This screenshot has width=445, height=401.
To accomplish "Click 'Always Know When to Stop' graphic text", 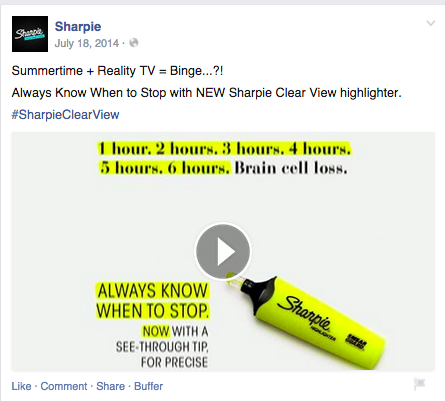I will point(152,301).
